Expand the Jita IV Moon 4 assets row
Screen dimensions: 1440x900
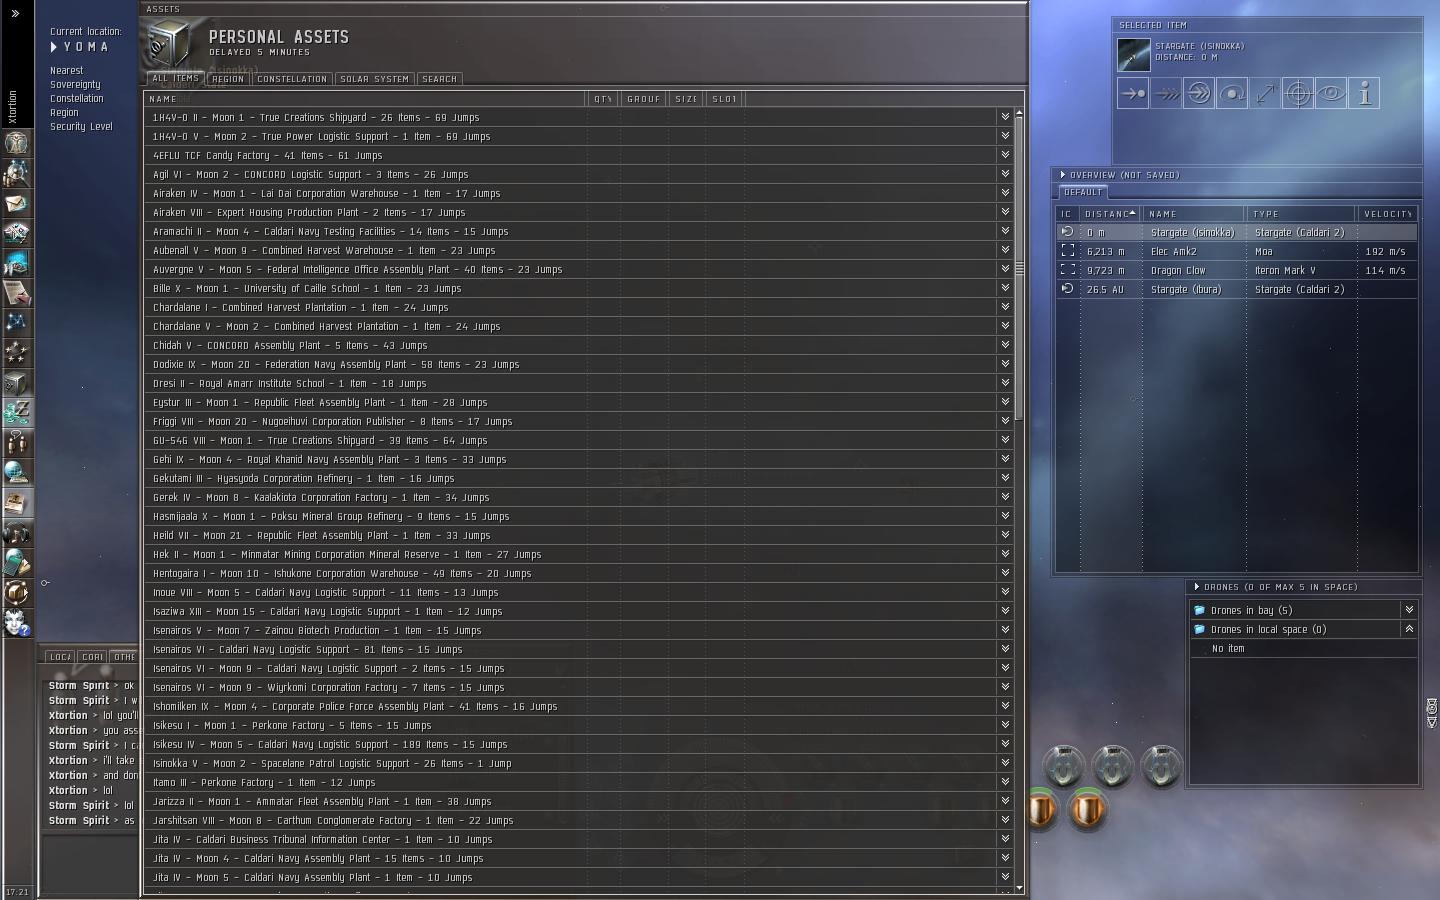tap(1004, 858)
